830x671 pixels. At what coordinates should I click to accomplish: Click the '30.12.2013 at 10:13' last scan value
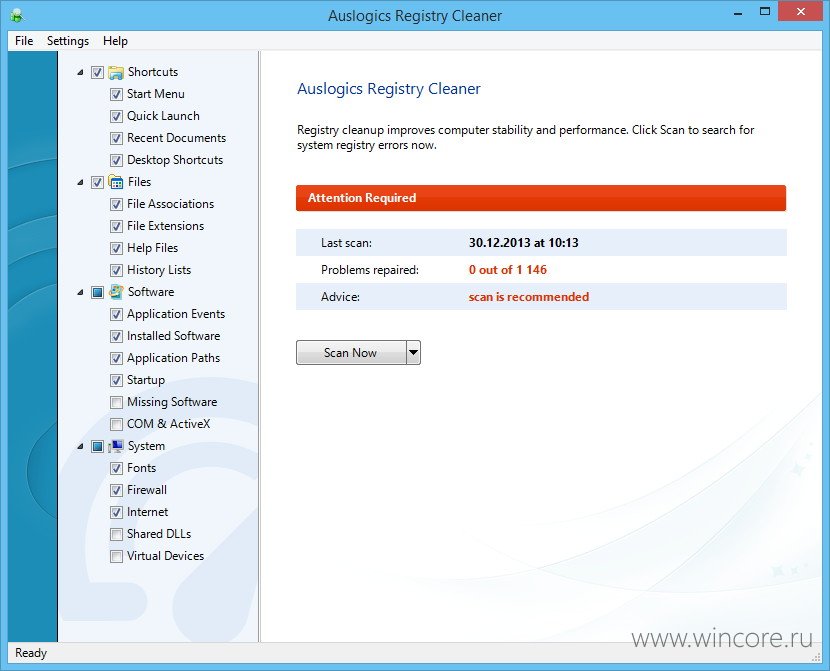click(x=524, y=243)
